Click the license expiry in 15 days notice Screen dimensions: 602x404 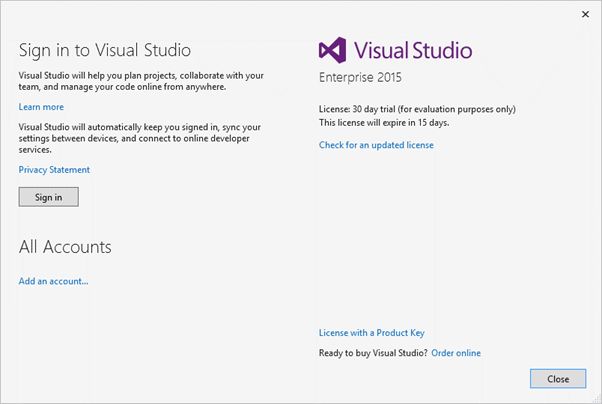384,122
